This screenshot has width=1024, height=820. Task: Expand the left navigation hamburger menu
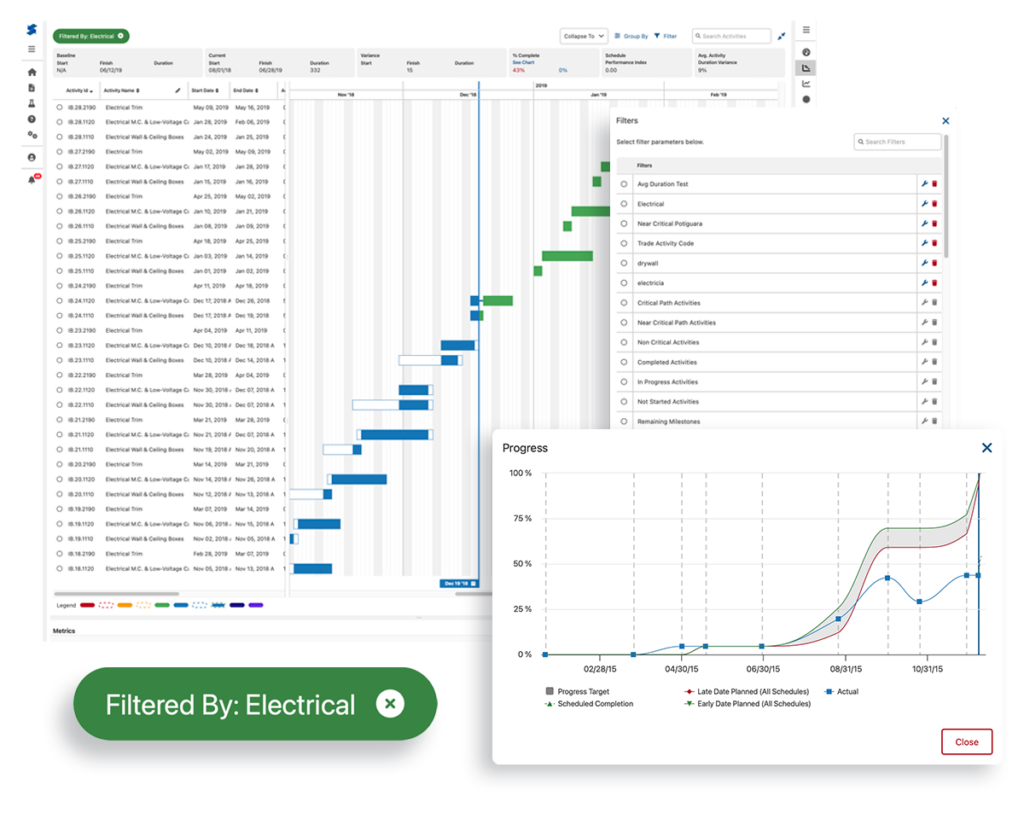[x=30, y=49]
